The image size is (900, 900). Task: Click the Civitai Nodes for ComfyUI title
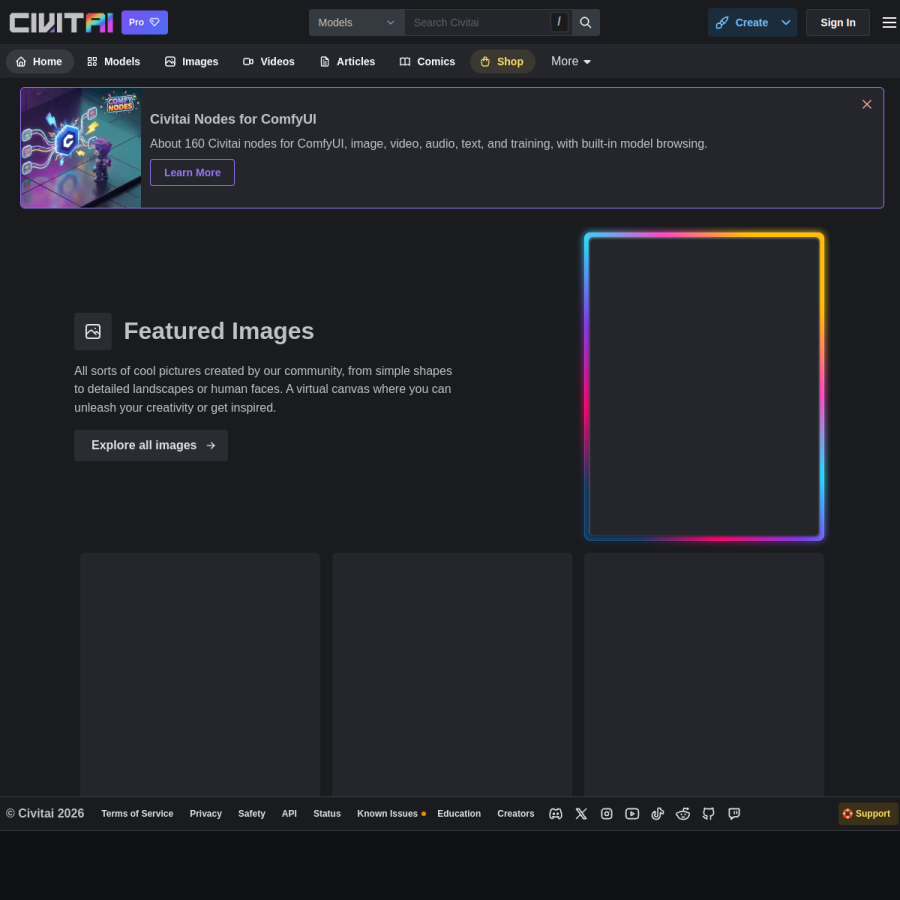pos(233,119)
